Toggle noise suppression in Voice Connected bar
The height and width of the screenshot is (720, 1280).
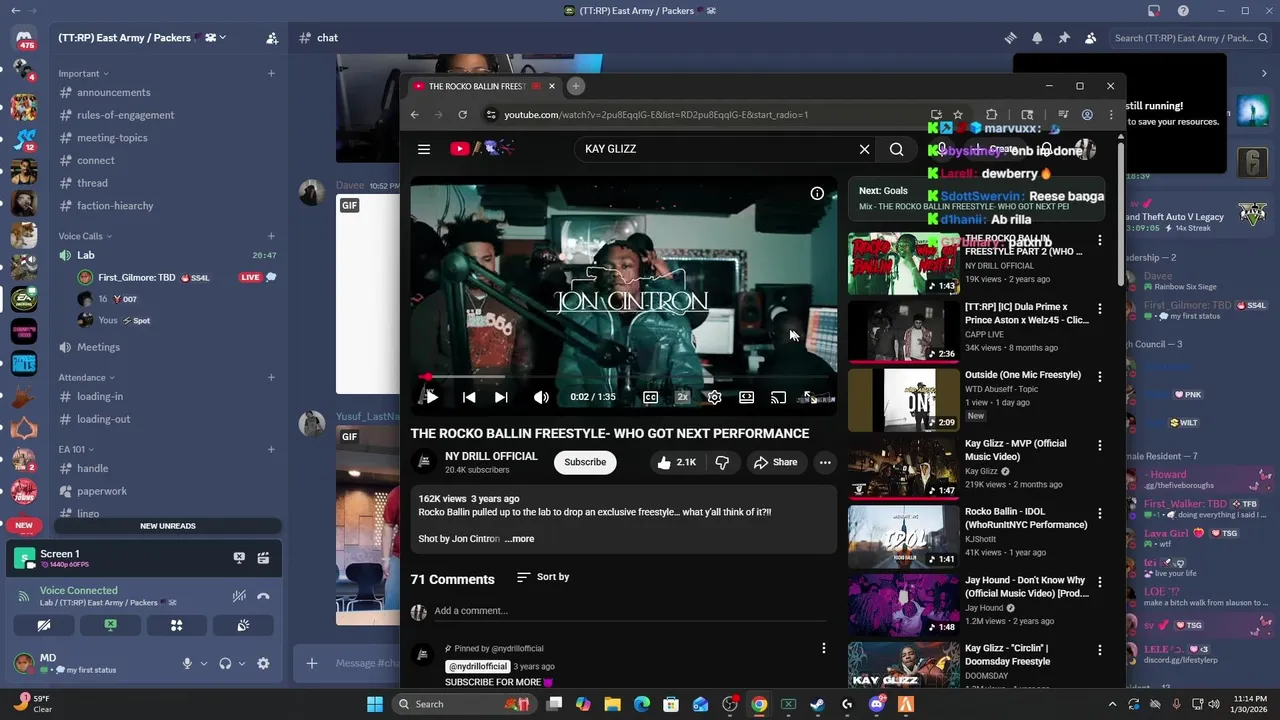(x=239, y=596)
